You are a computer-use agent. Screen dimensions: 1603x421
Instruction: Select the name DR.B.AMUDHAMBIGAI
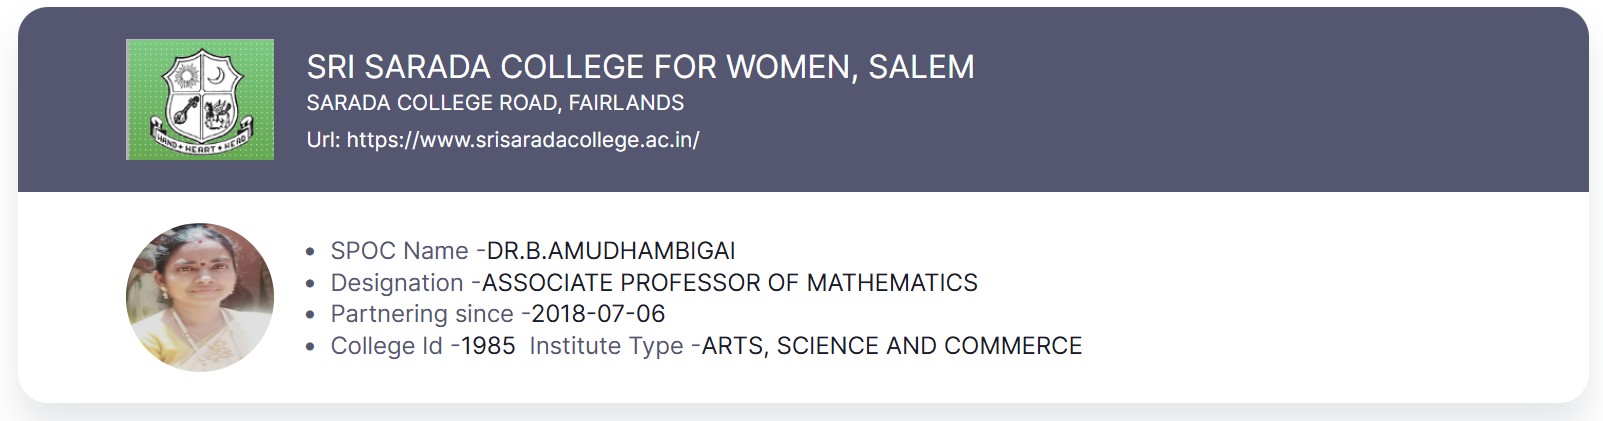[611, 251]
